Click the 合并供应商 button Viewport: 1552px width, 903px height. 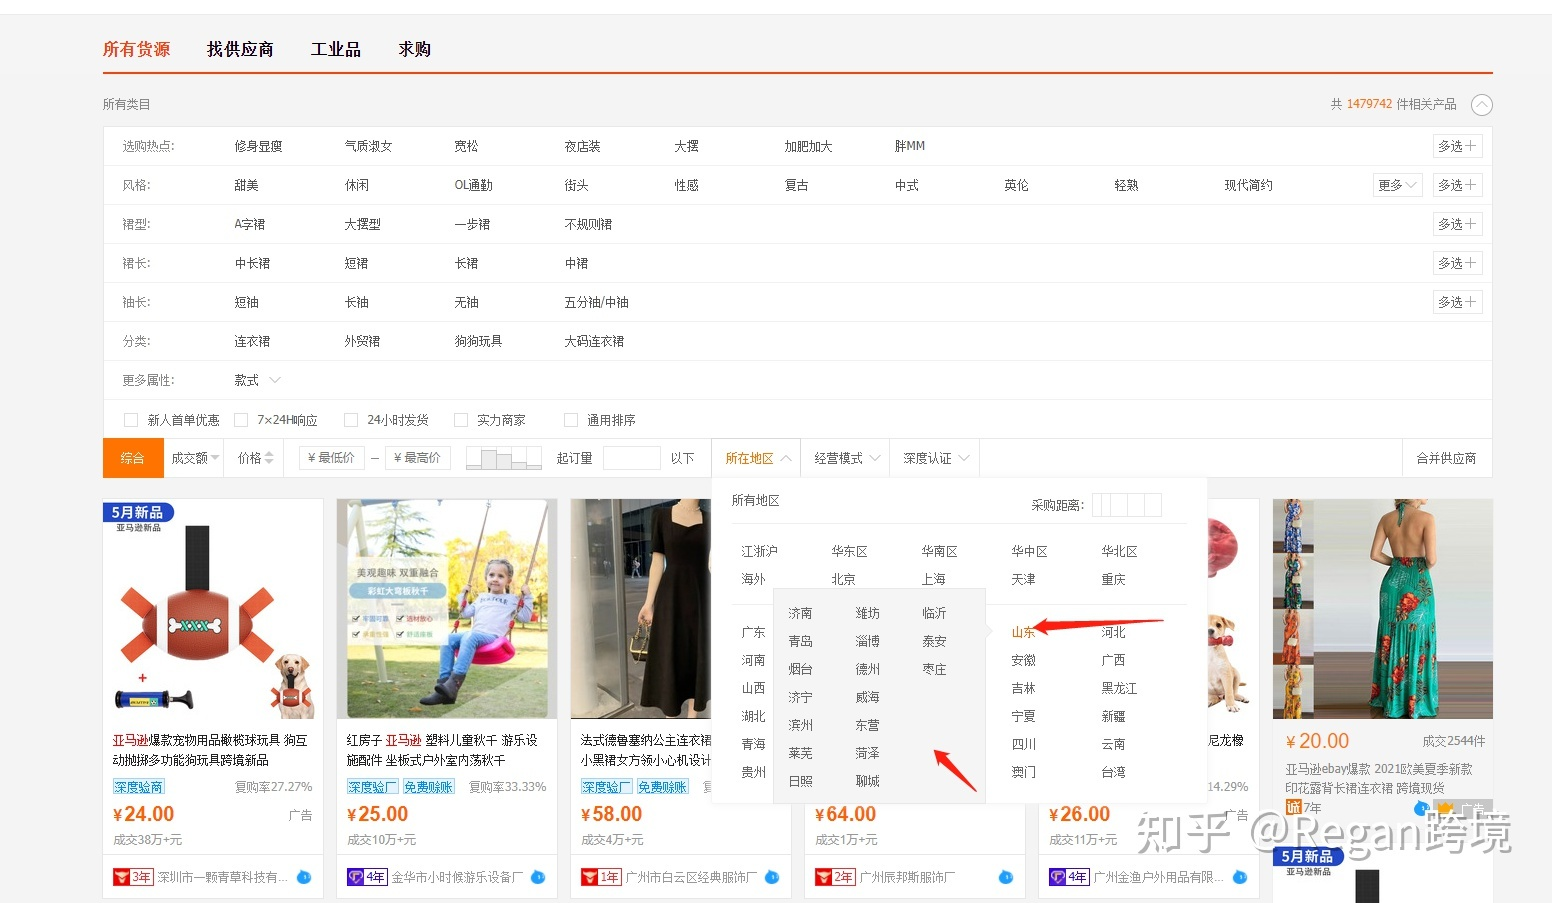(x=1447, y=457)
